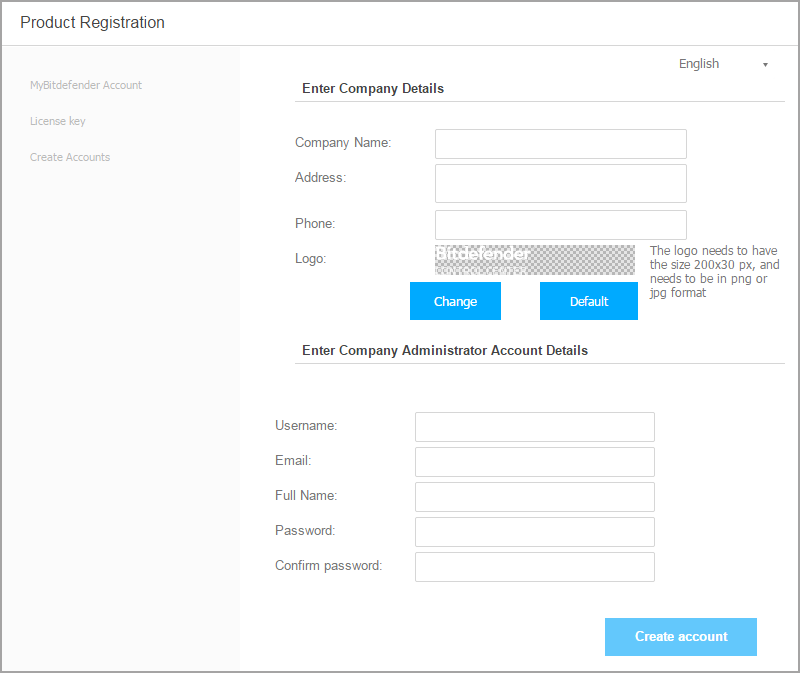Click the Username input field
The image size is (800, 673).
tap(534, 426)
